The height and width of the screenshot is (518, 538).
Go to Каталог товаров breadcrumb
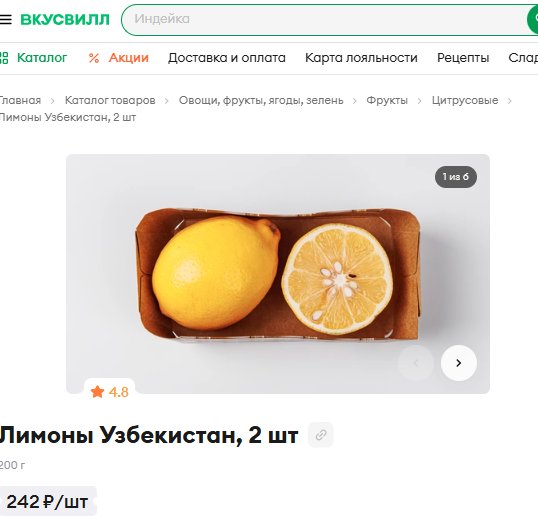click(110, 100)
